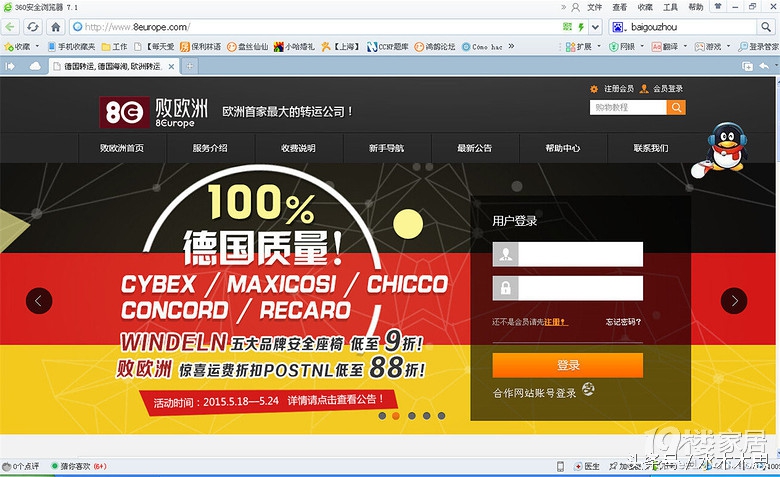Toggle the sidebar icon left of tabs
Viewport: 780px width, 477px height.
click(10, 66)
